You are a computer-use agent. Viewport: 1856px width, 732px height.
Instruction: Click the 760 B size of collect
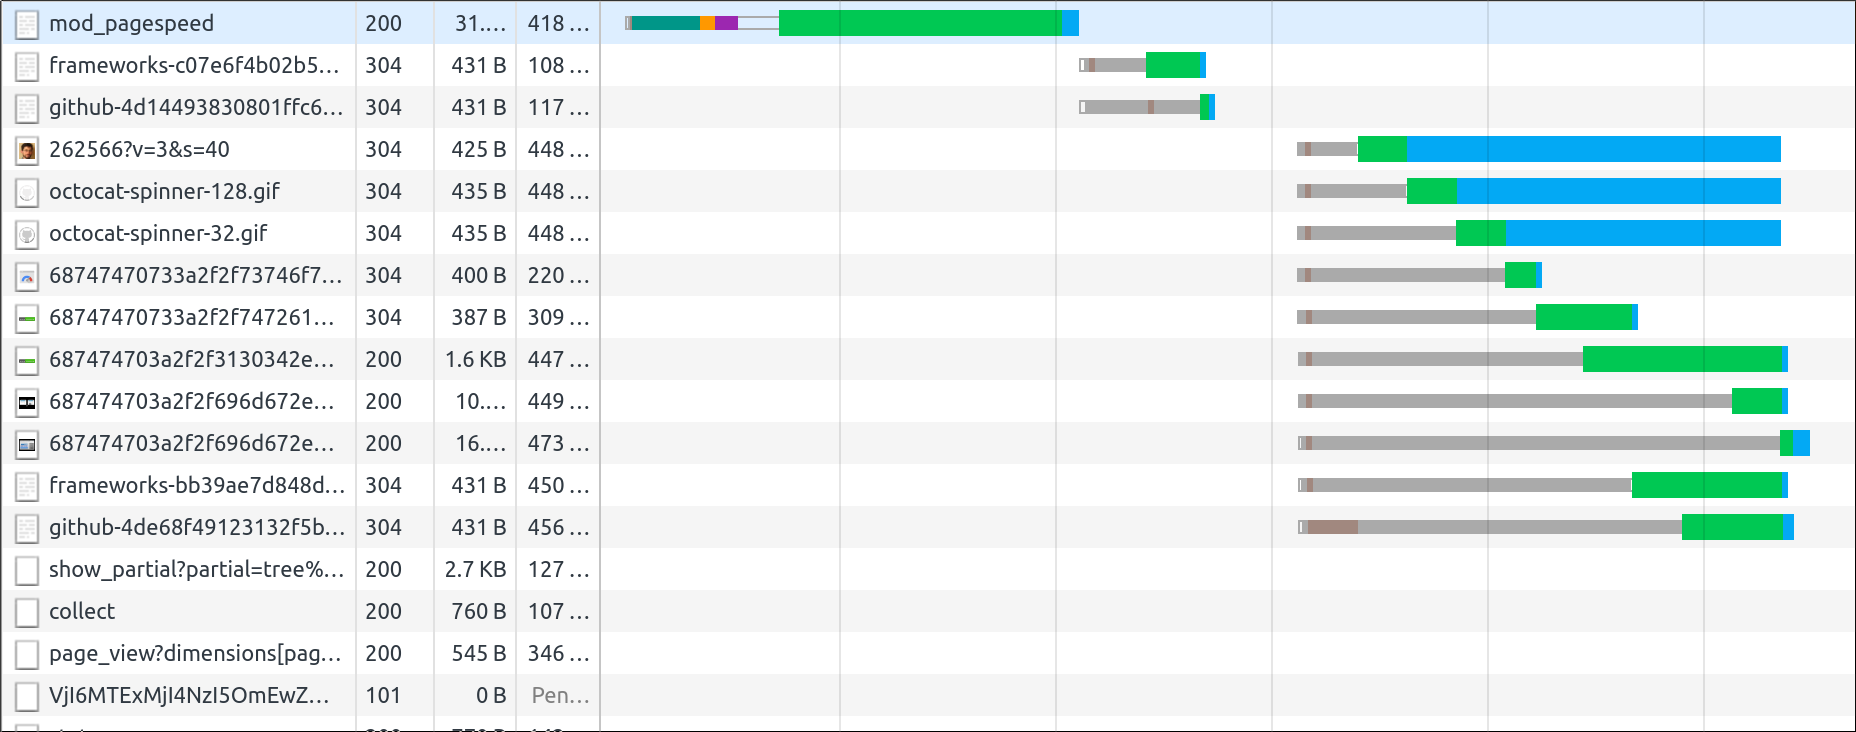pos(478,611)
